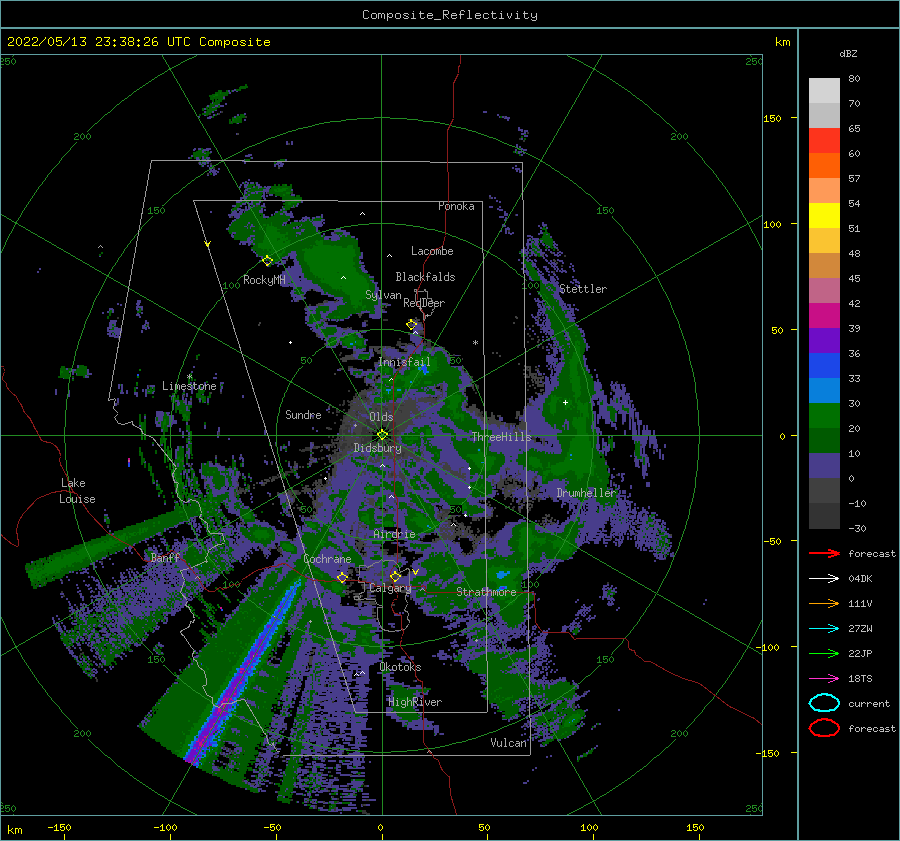Screen dimensions: 900x841
Task: Click the Blackfalds town label
Action: (x=425, y=277)
